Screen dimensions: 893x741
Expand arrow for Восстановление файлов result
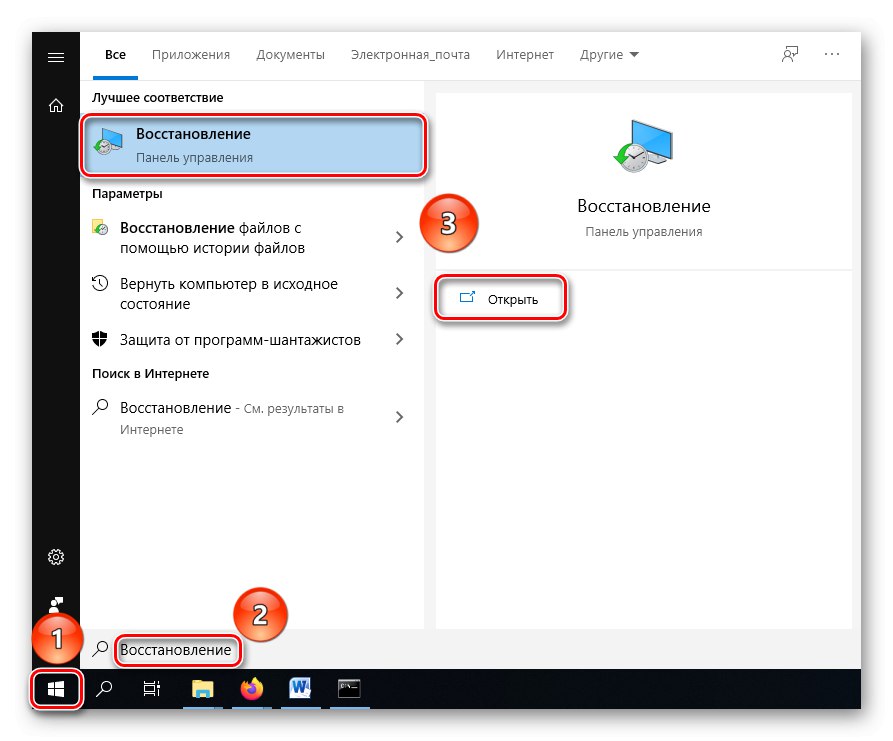399,237
